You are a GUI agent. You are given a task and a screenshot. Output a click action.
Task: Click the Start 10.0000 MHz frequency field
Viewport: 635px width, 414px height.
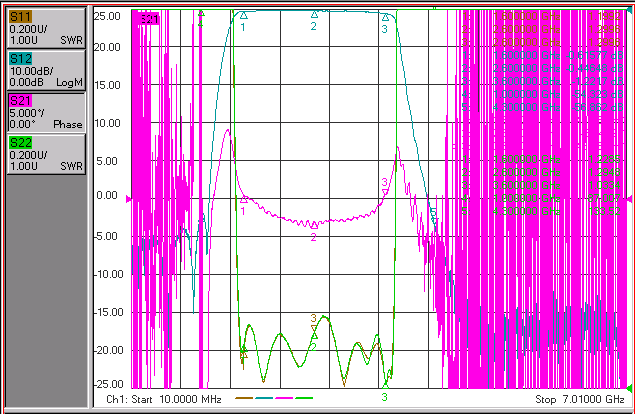click(x=164, y=399)
